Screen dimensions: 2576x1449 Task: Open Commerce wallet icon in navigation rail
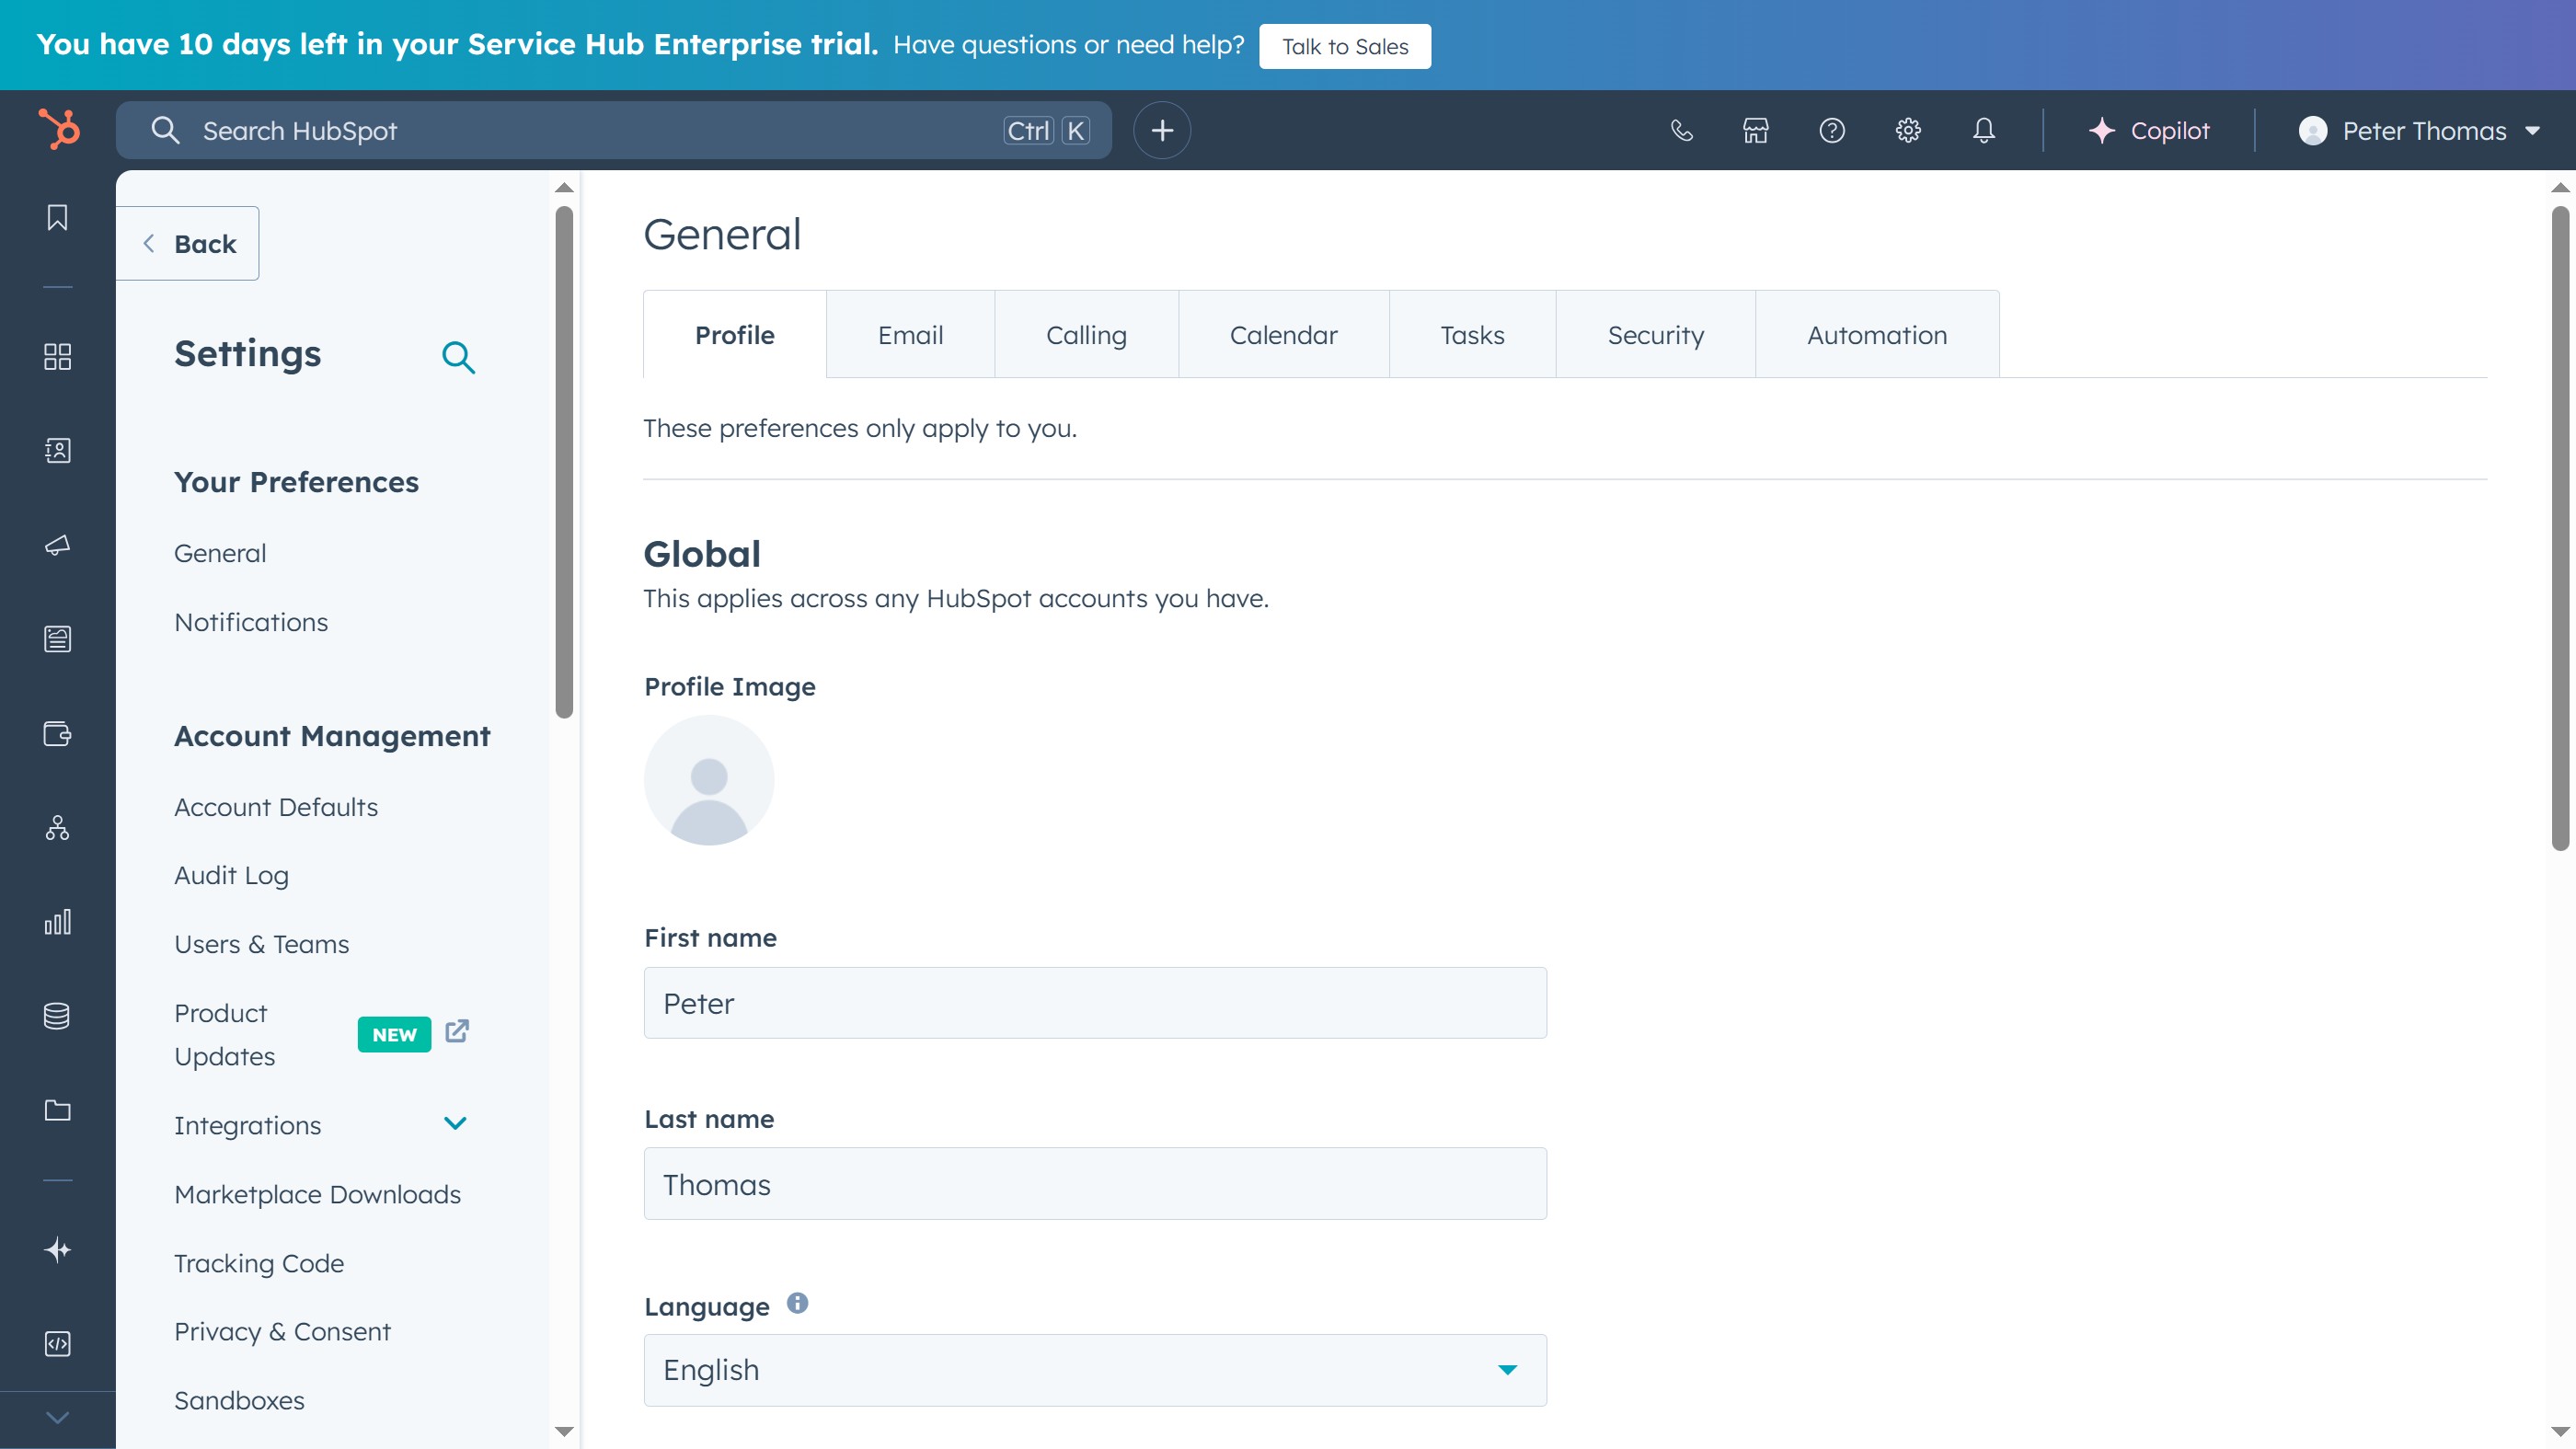pyautogui.click(x=57, y=733)
